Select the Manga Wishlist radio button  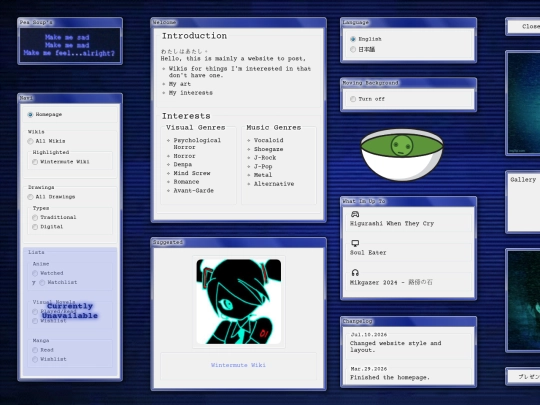coord(35,359)
